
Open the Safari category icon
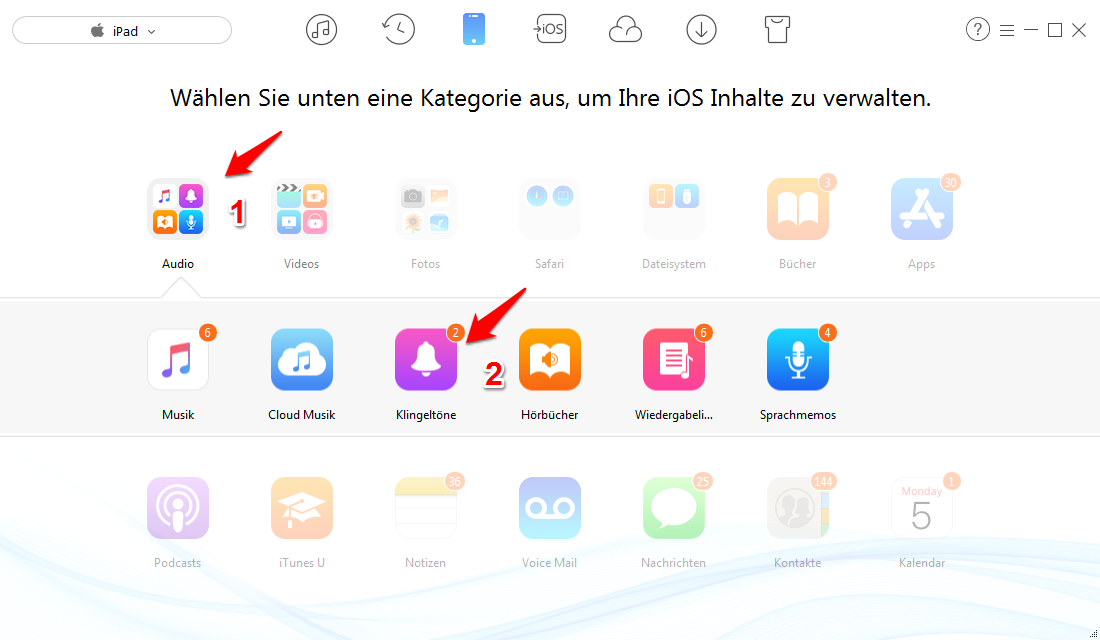pyautogui.click(x=549, y=209)
